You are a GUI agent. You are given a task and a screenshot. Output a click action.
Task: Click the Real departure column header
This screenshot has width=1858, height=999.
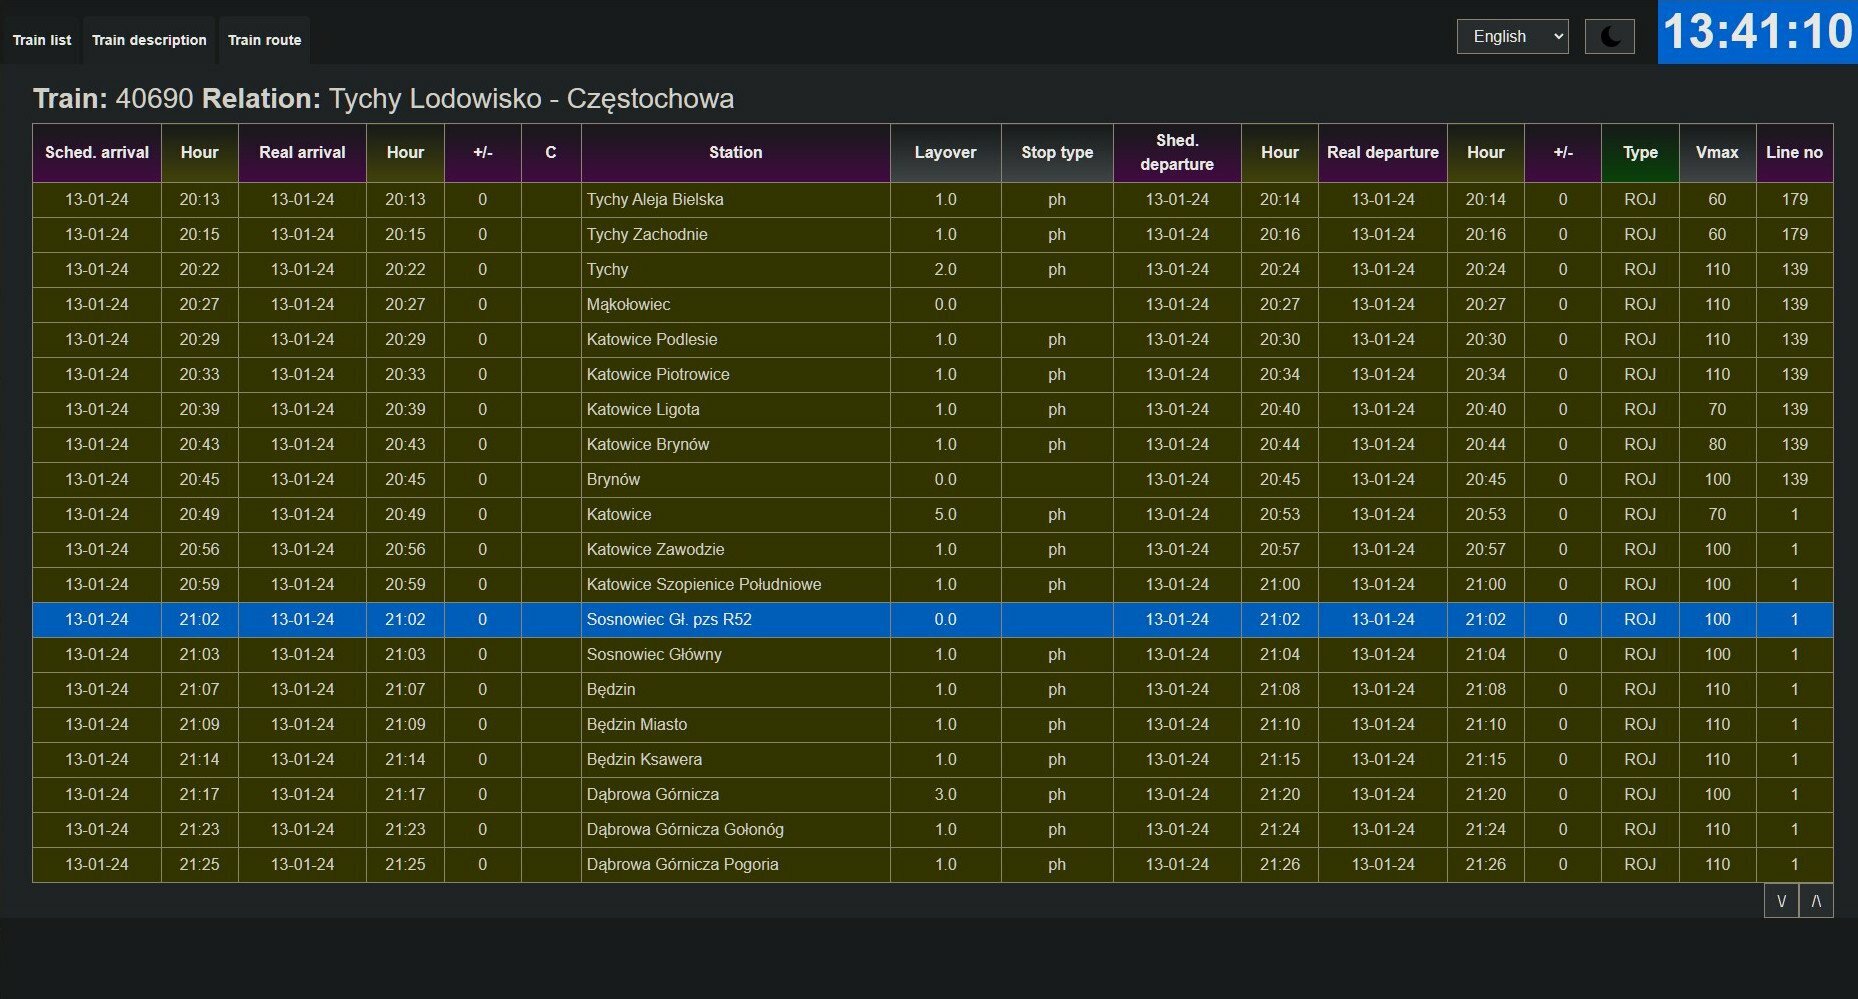click(1381, 153)
